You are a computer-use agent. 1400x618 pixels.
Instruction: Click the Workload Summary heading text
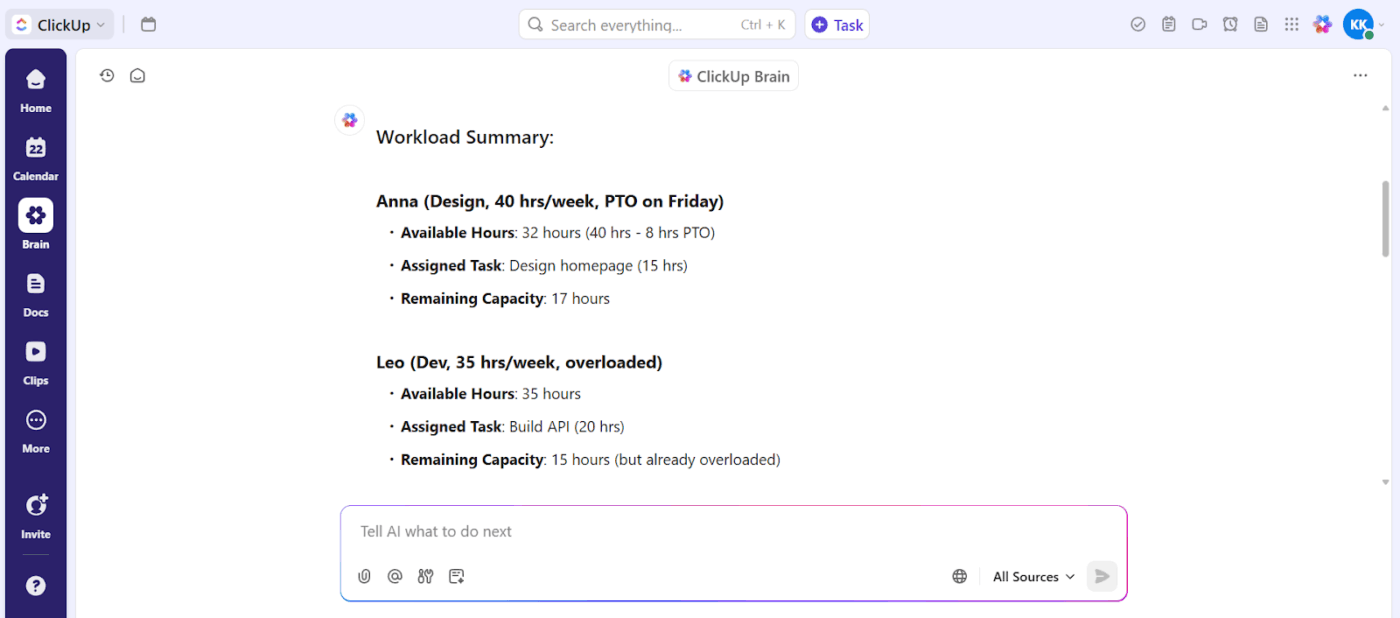(465, 137)
